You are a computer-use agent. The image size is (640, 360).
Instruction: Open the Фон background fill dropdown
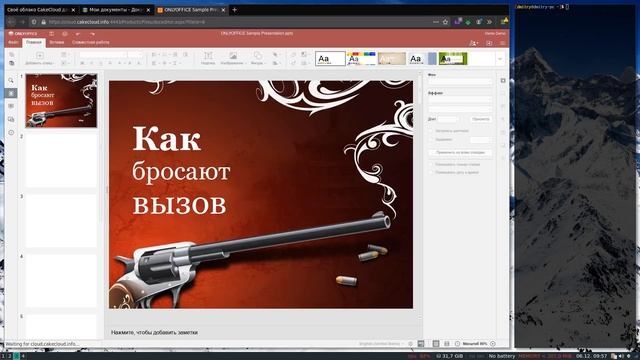coord(460,82)
